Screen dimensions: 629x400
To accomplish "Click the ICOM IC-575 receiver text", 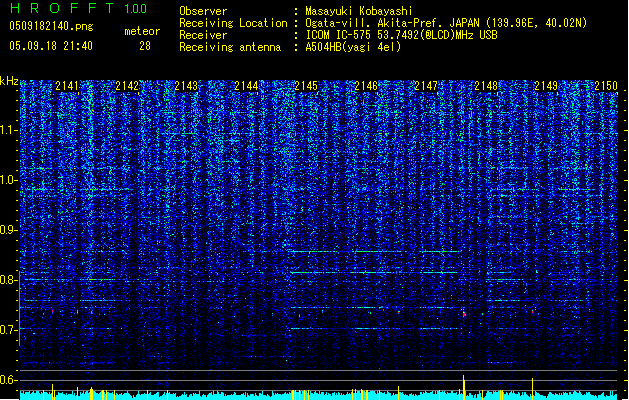I will [x=401, y=35].
